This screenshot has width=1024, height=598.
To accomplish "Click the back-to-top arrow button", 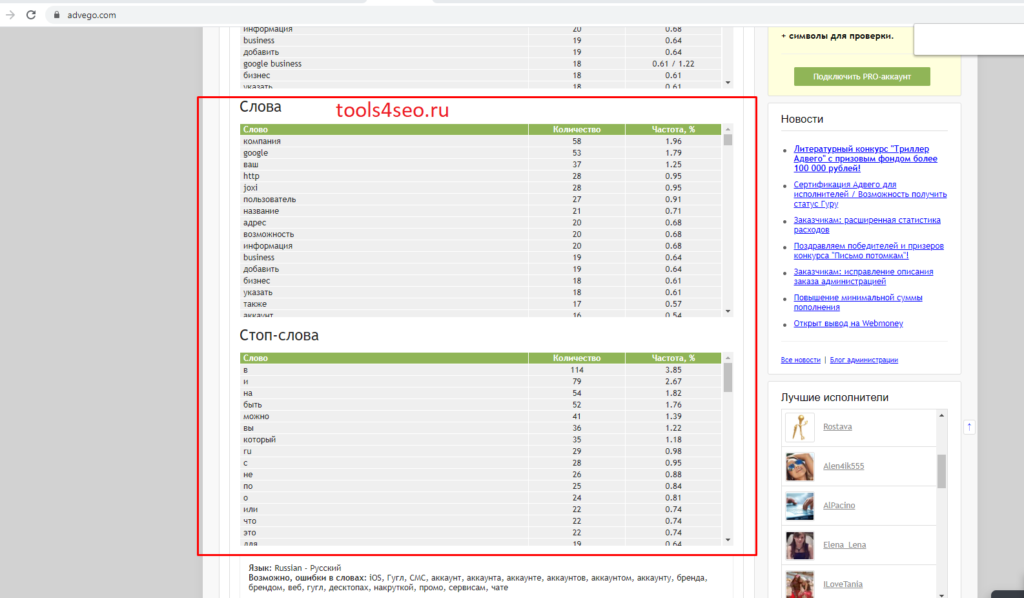I will tap(969, 427).
